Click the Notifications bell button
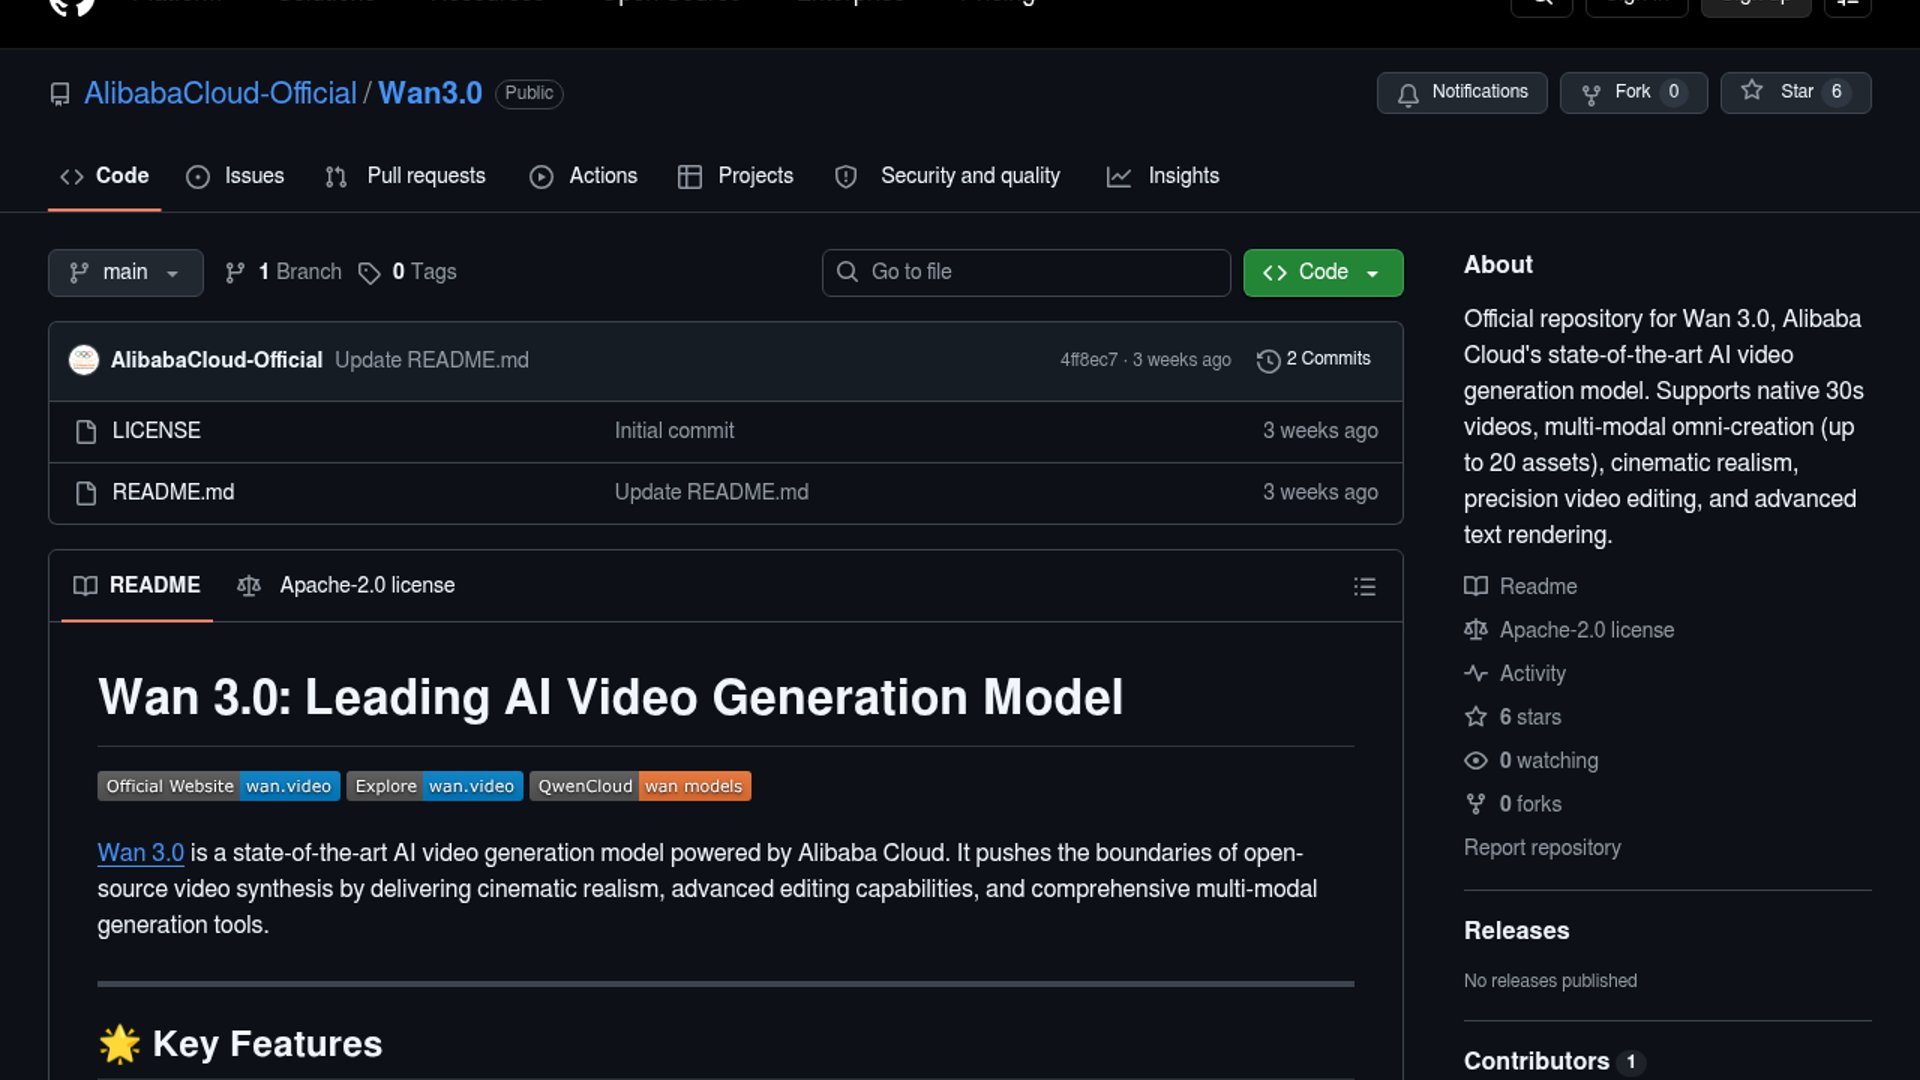Screen dimensions: 1920x1080 click(1462, 93)
